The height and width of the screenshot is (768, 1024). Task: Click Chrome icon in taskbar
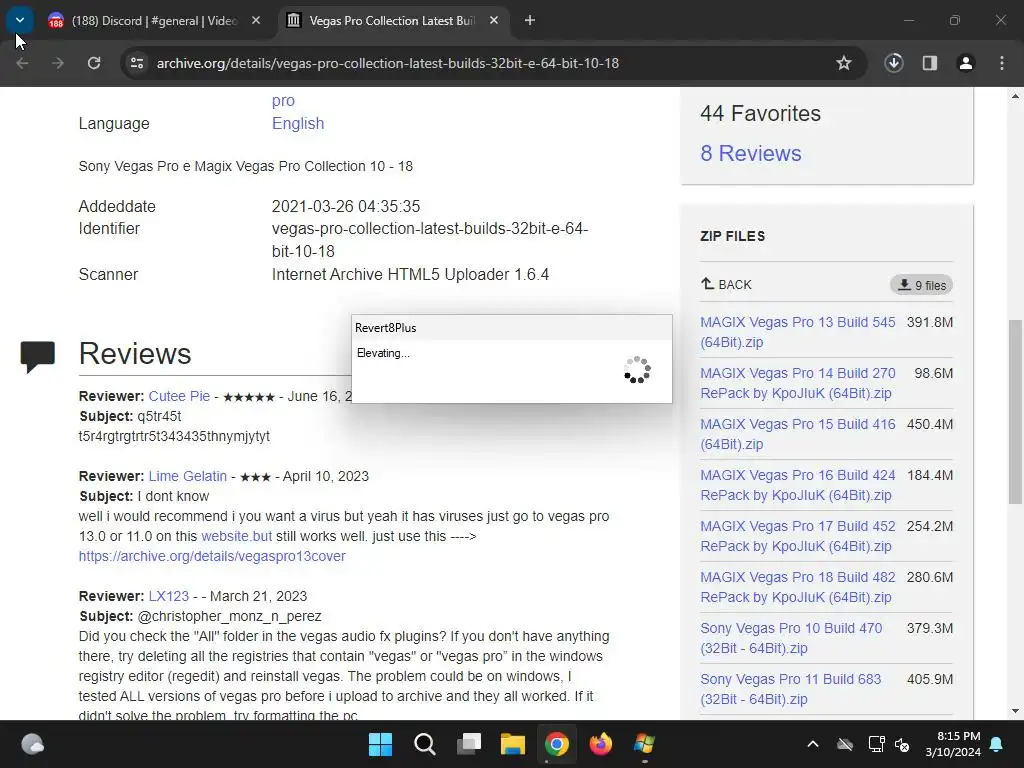[556, 744]
